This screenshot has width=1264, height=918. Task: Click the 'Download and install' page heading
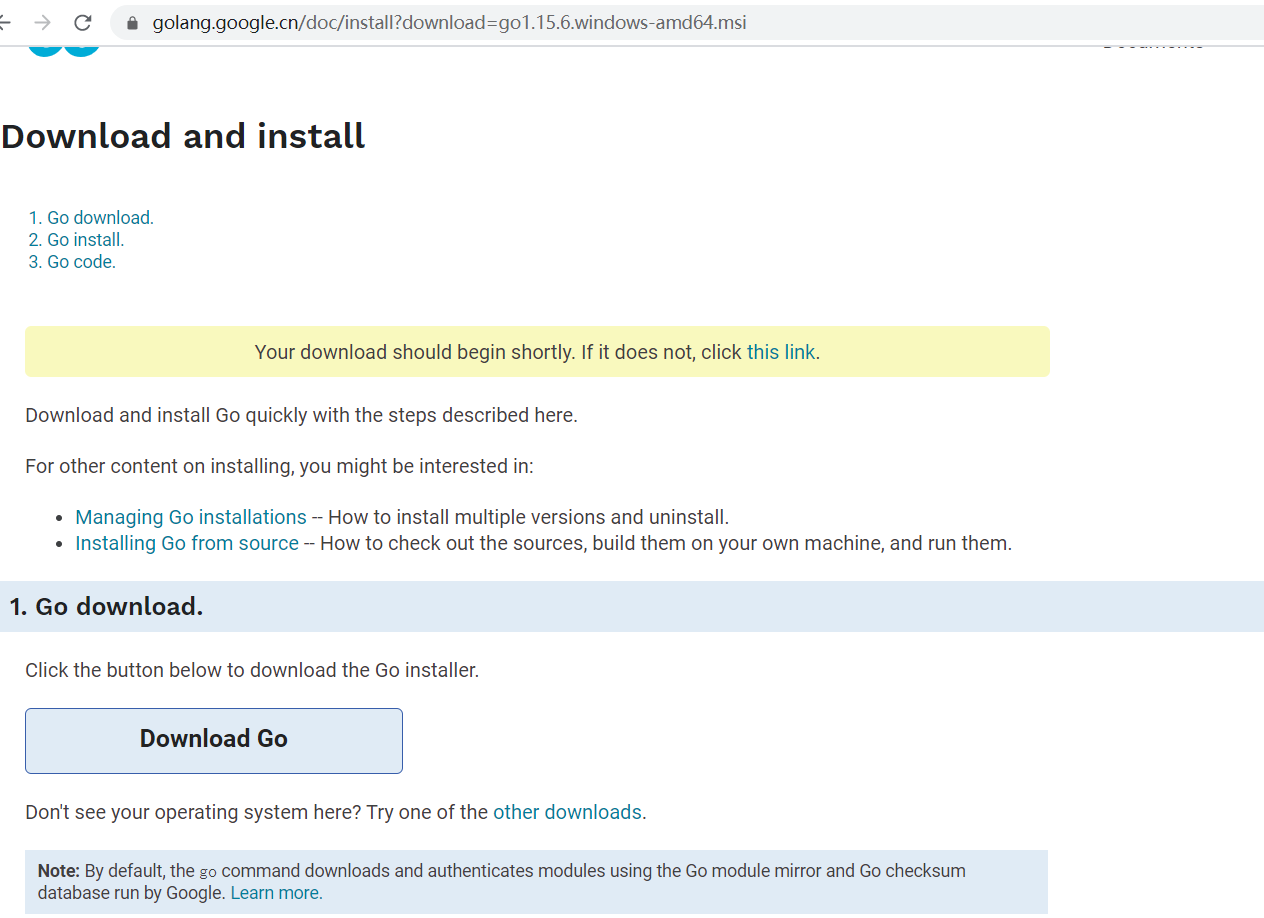(183, 136)
